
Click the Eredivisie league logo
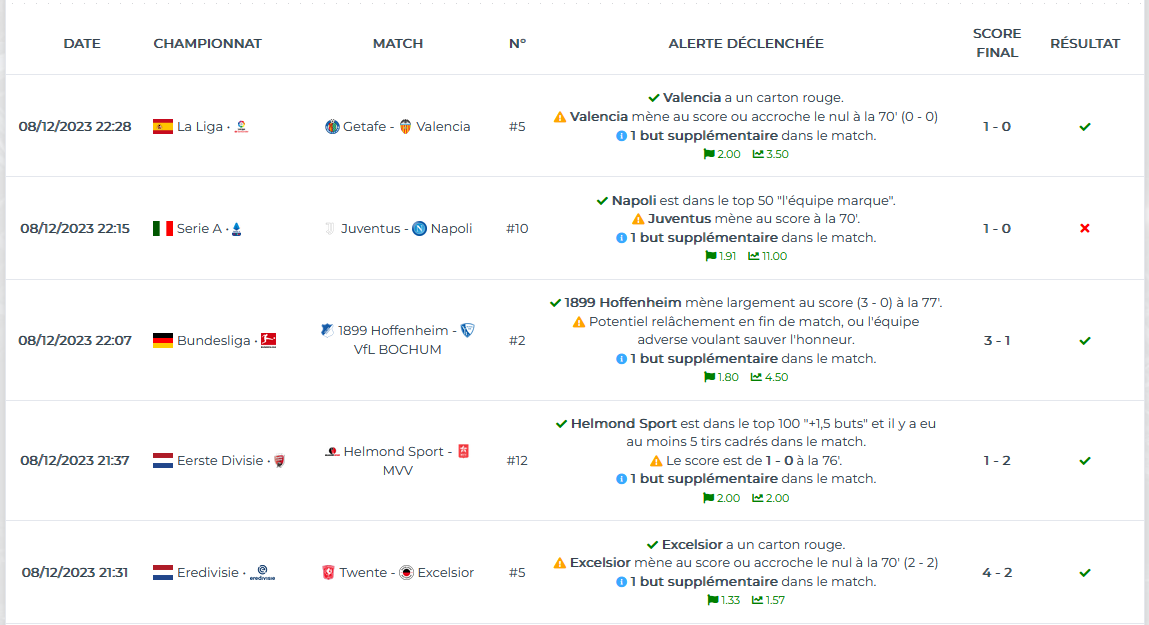[x=262, y=572]
